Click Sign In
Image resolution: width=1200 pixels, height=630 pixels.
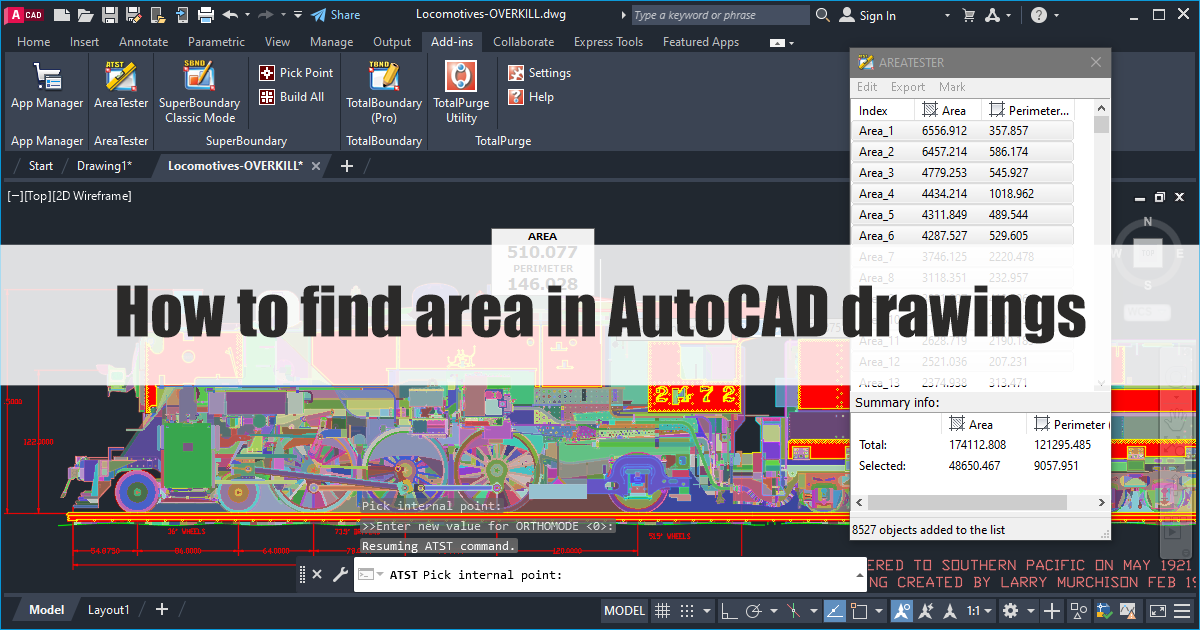[867, 15]
